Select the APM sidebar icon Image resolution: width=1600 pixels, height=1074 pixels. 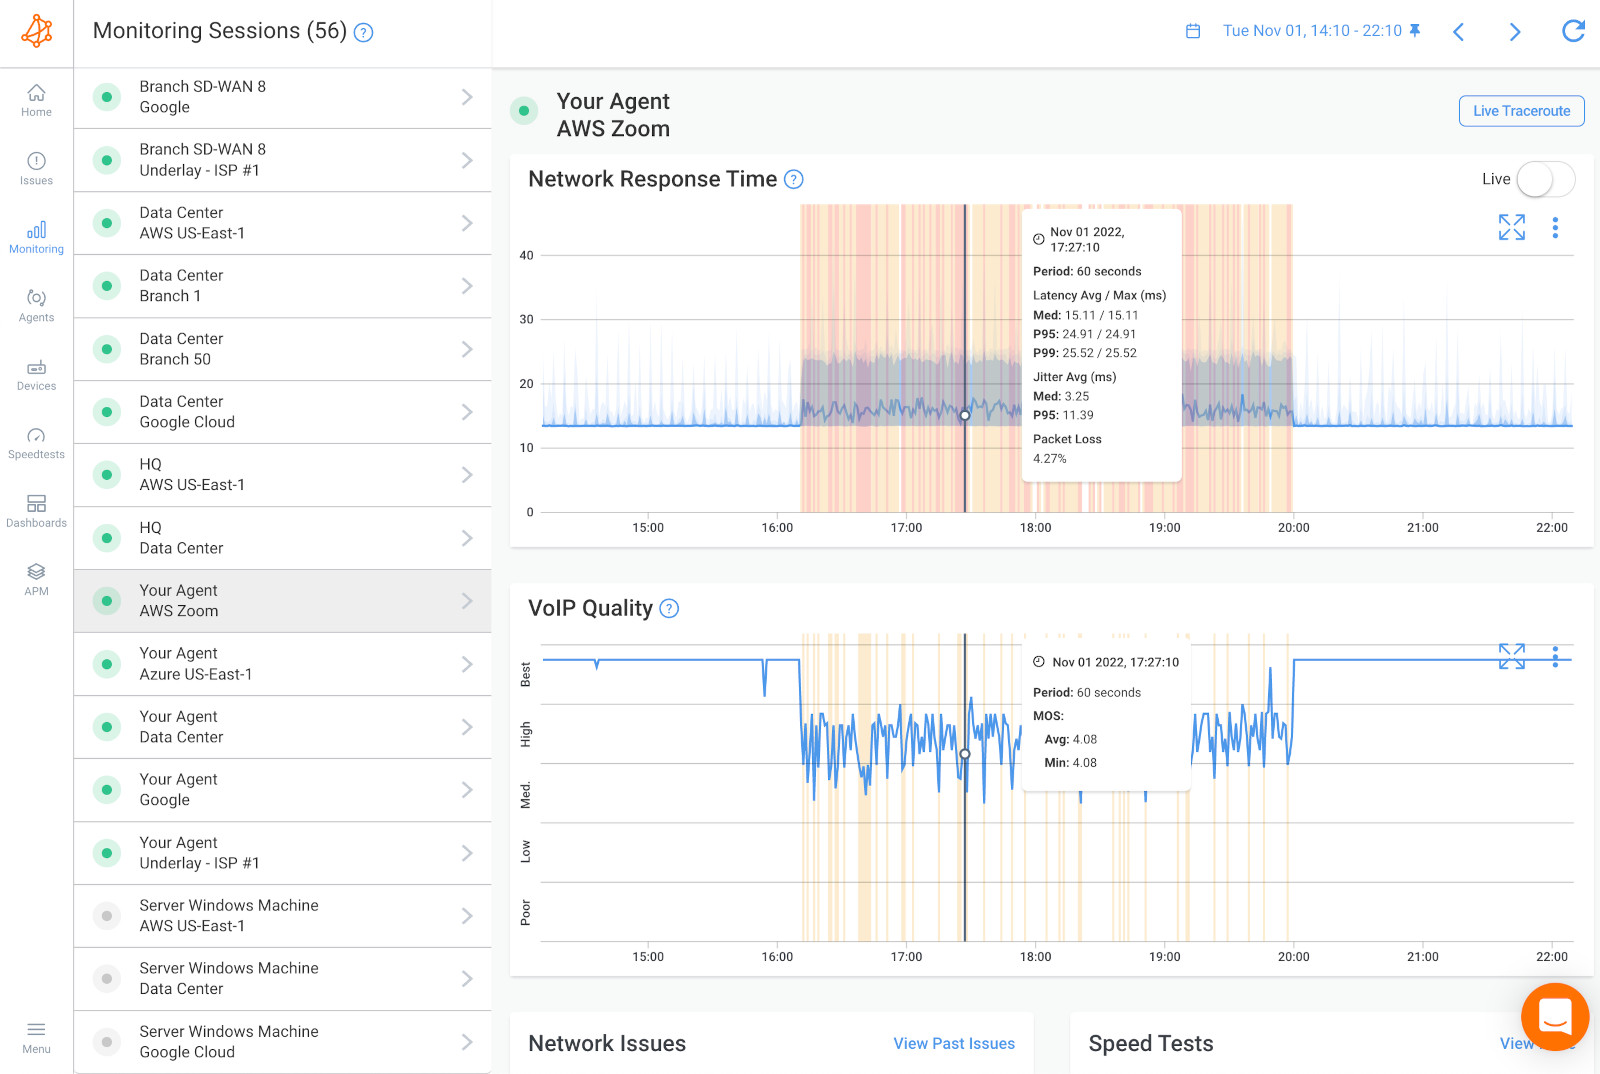pos(36,578)
